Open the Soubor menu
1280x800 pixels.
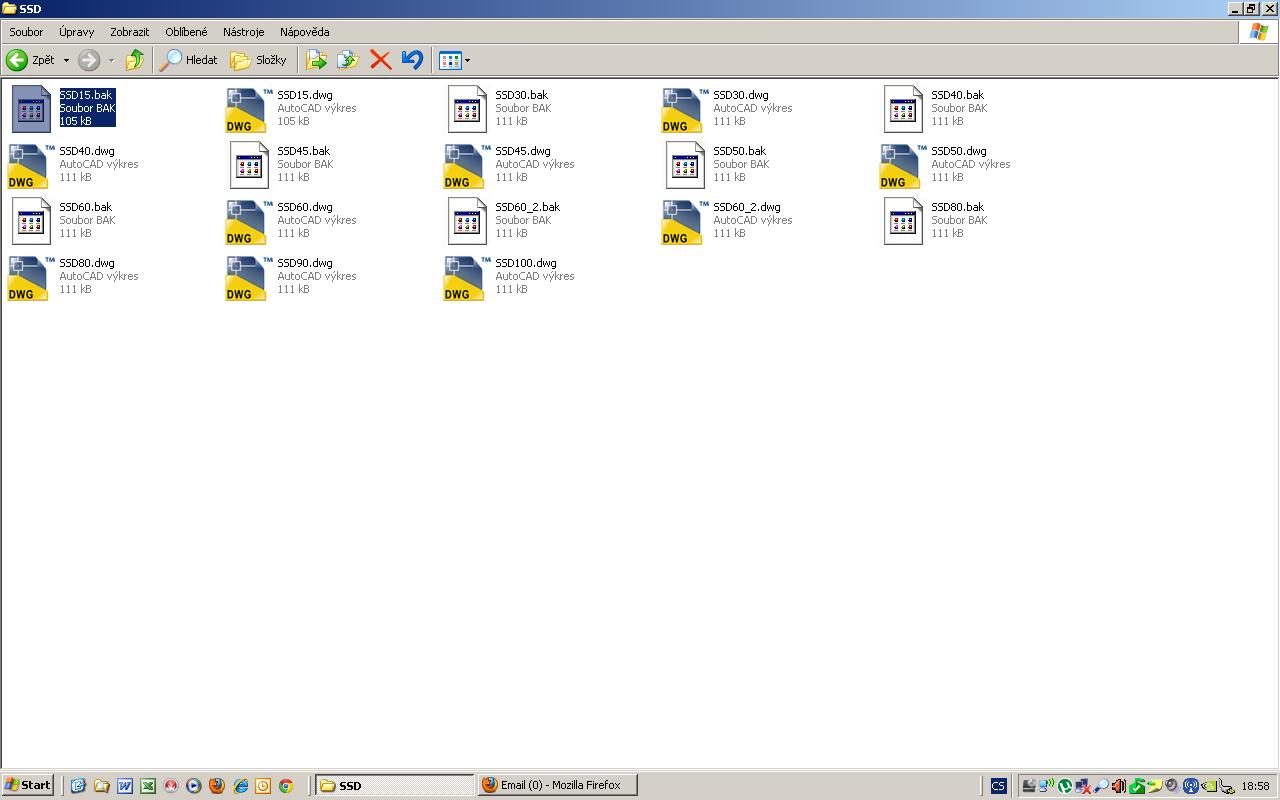tap(26, 32)
